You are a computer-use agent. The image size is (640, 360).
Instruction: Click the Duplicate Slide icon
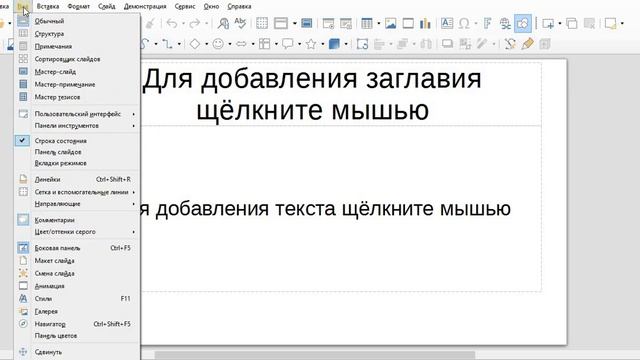[x=571, y=24]
